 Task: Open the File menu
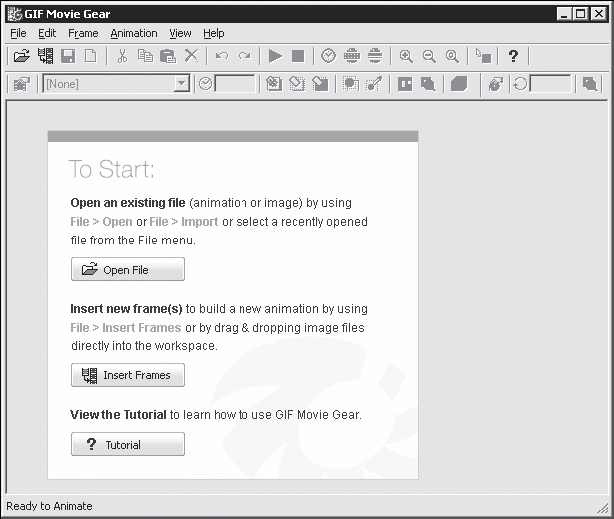point(18,33)
